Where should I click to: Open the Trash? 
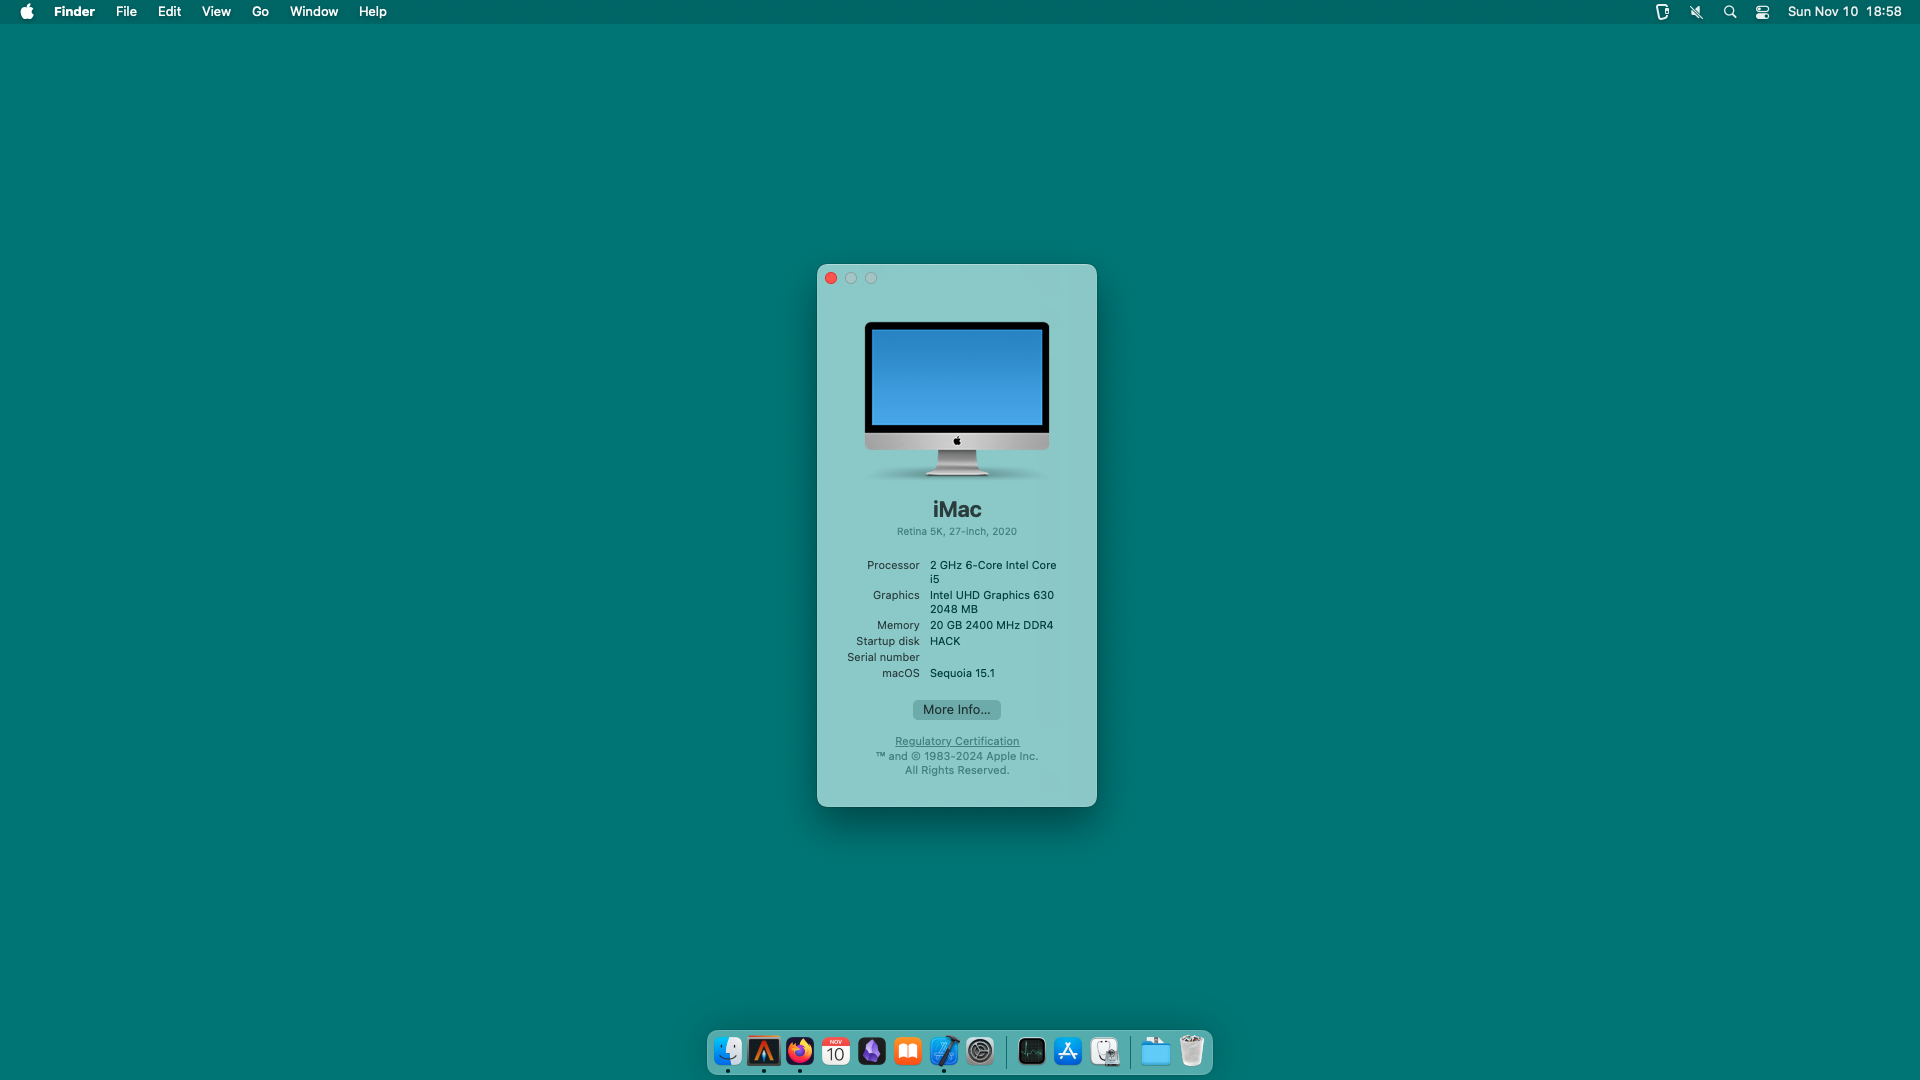pyautogui.click(x=1191, y=1052)
